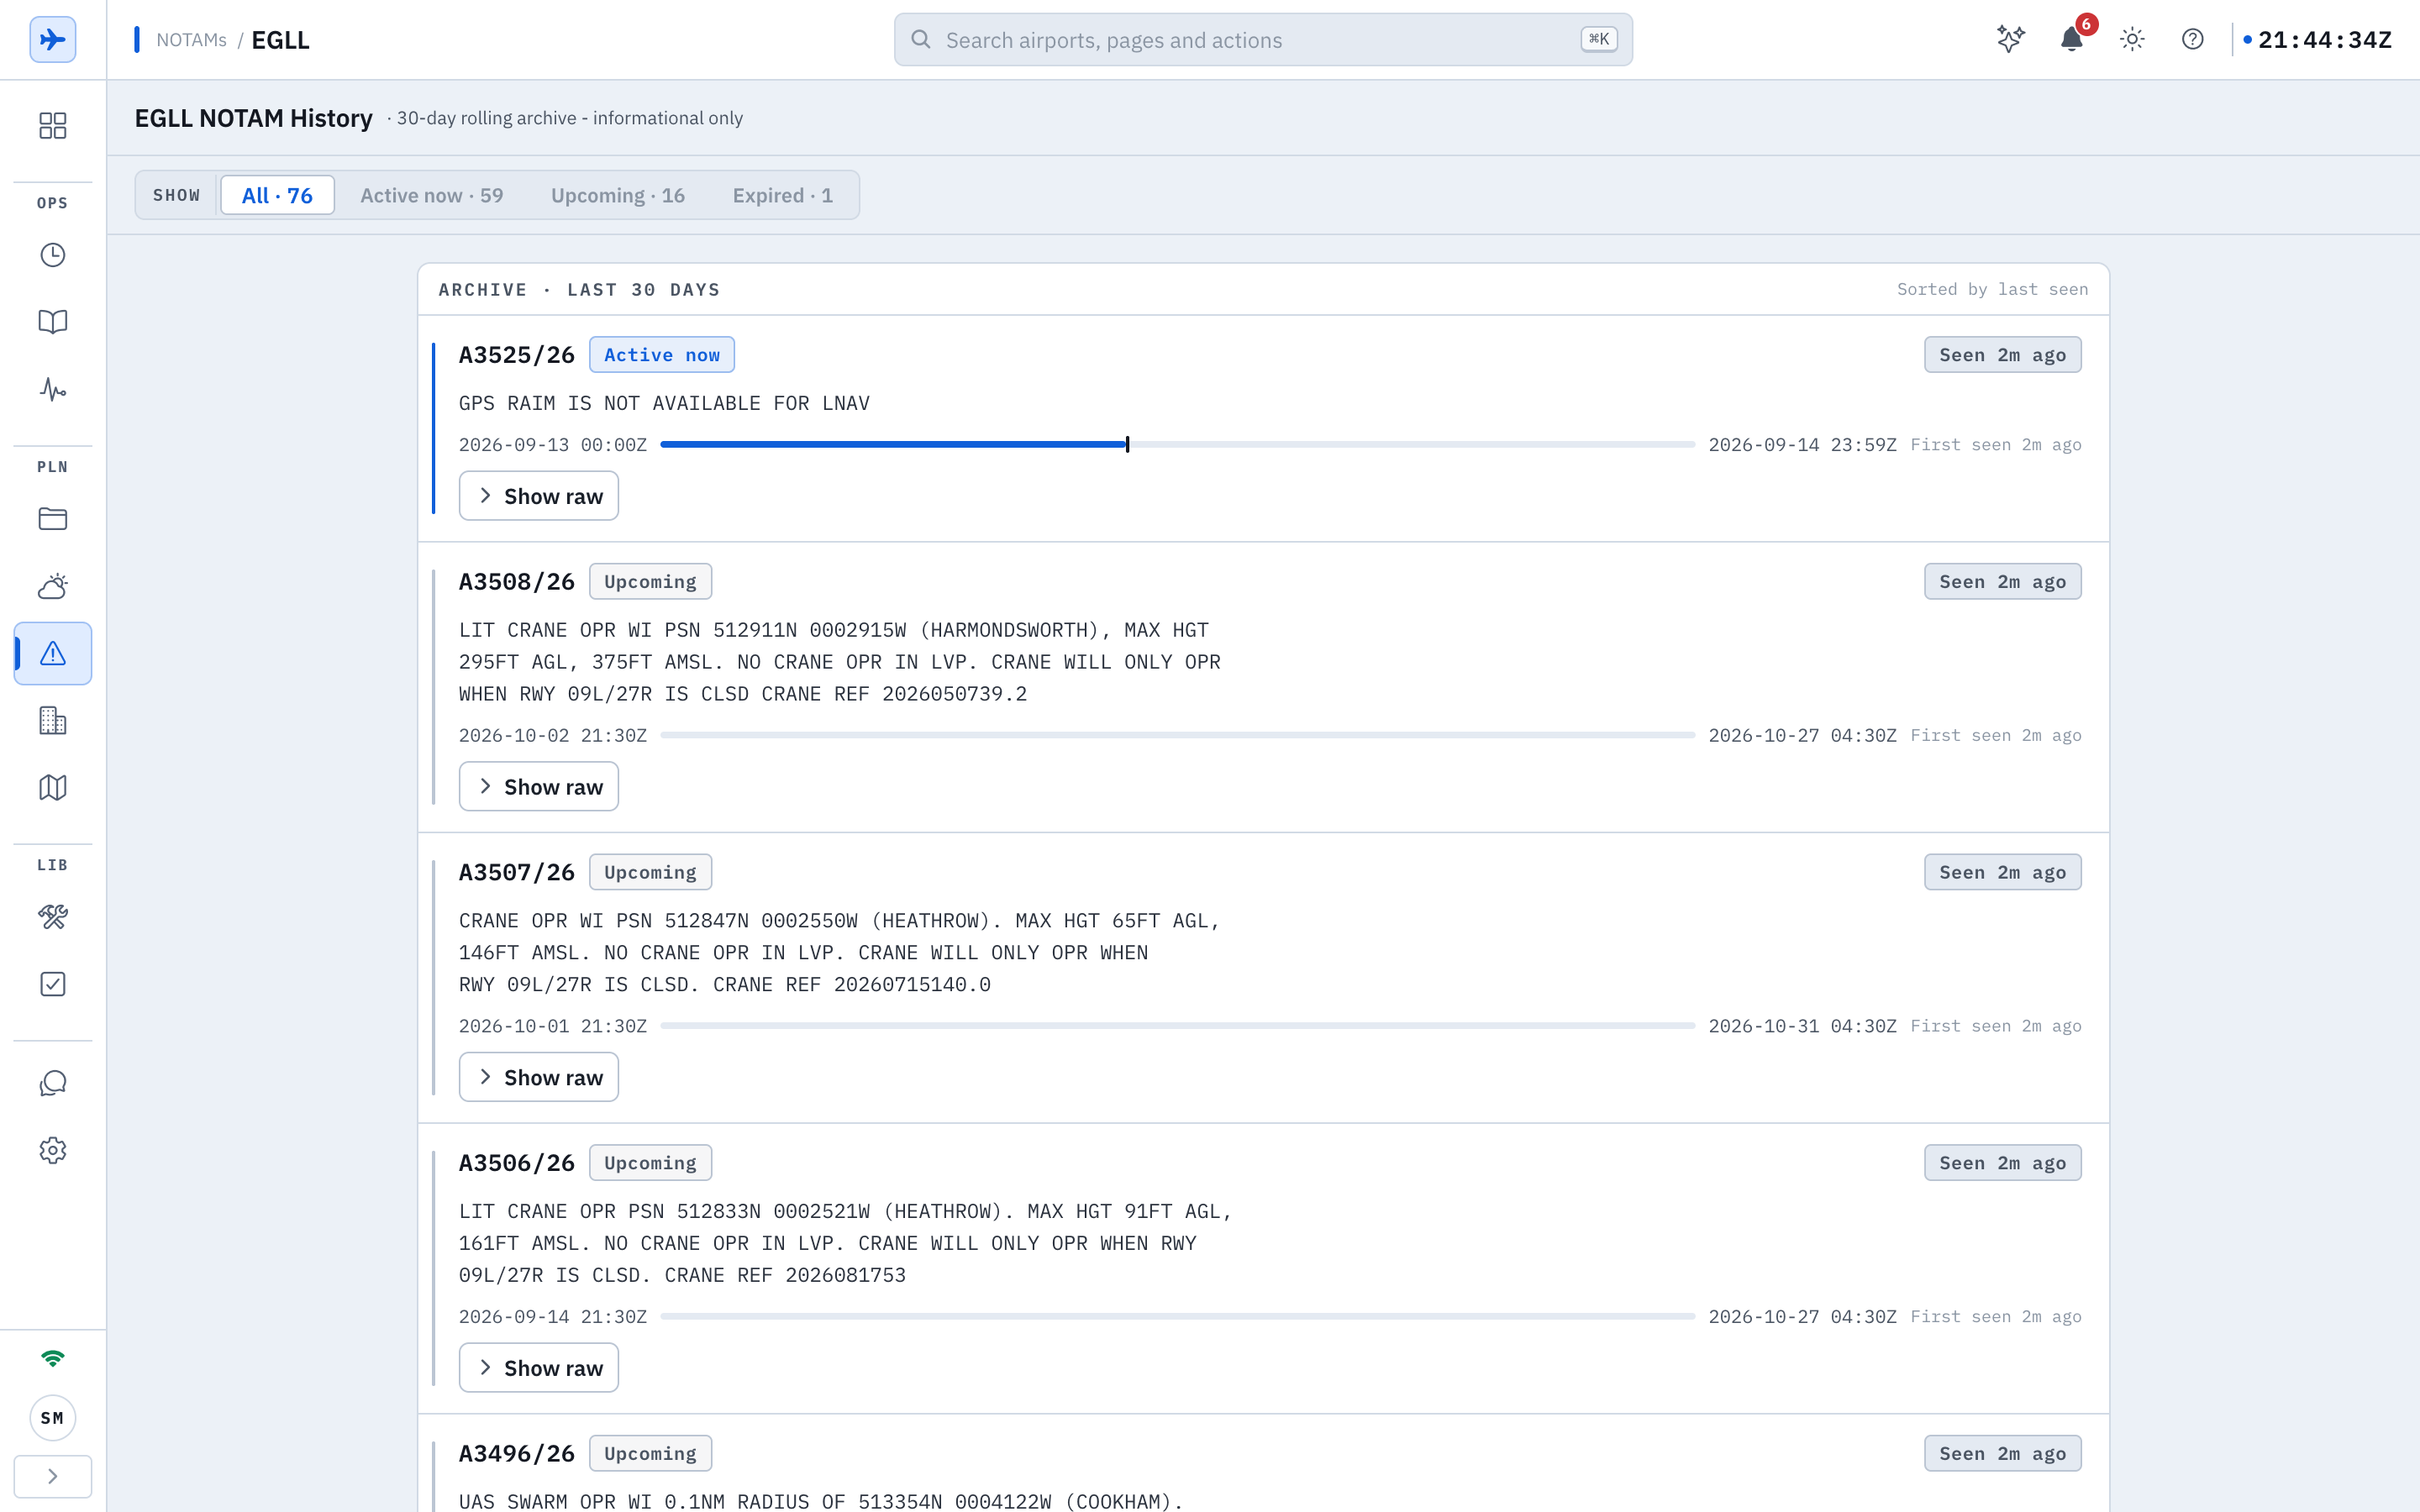
Task: Open the building icon in sidebar
Action: click(x=53, y=720)
